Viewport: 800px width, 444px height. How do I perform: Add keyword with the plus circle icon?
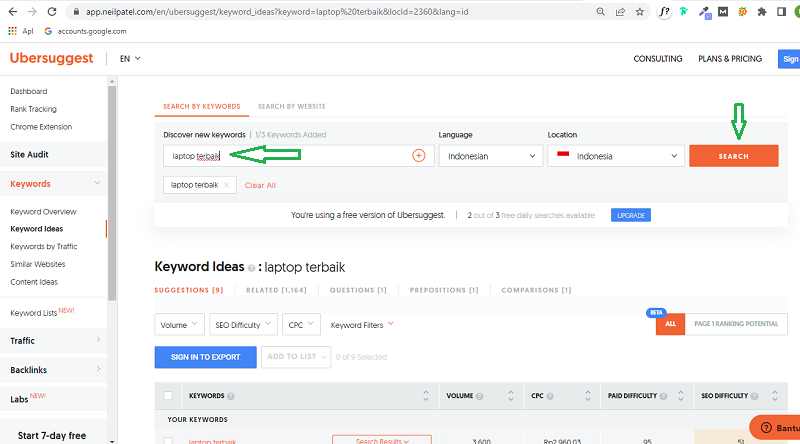point(419,156)
